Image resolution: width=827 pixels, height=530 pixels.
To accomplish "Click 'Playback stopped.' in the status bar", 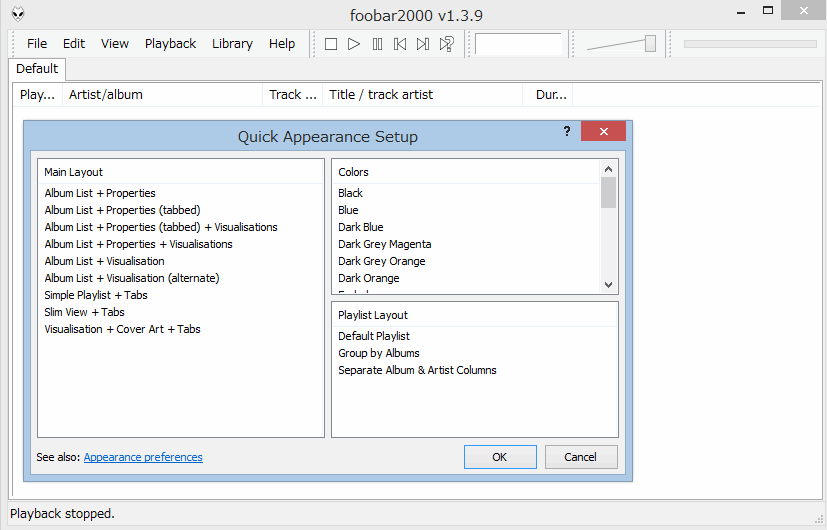I will (62, 514).
